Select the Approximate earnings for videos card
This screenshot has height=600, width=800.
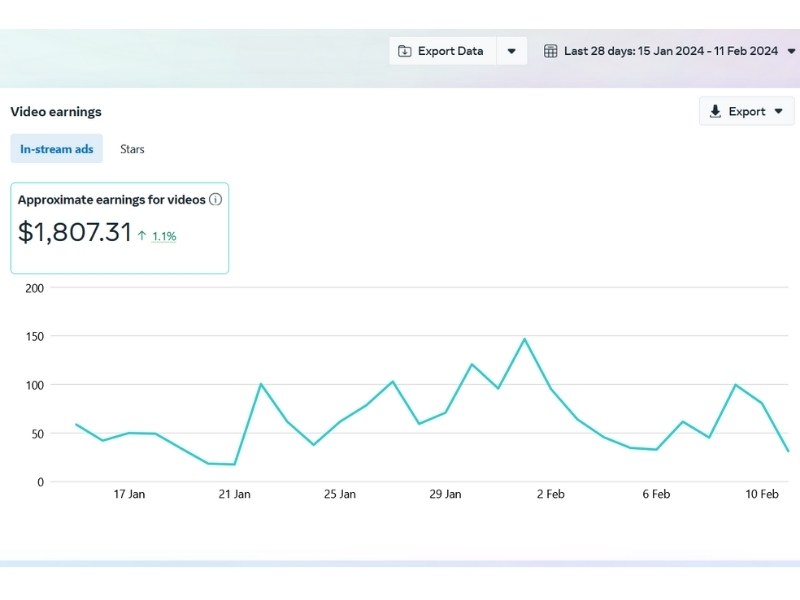click(120, 228)
